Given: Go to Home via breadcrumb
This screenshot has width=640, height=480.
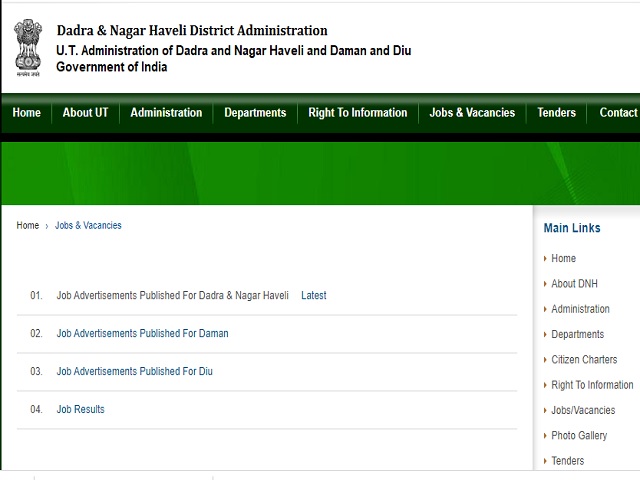Looking at the screenshot, I should point(28,225).
